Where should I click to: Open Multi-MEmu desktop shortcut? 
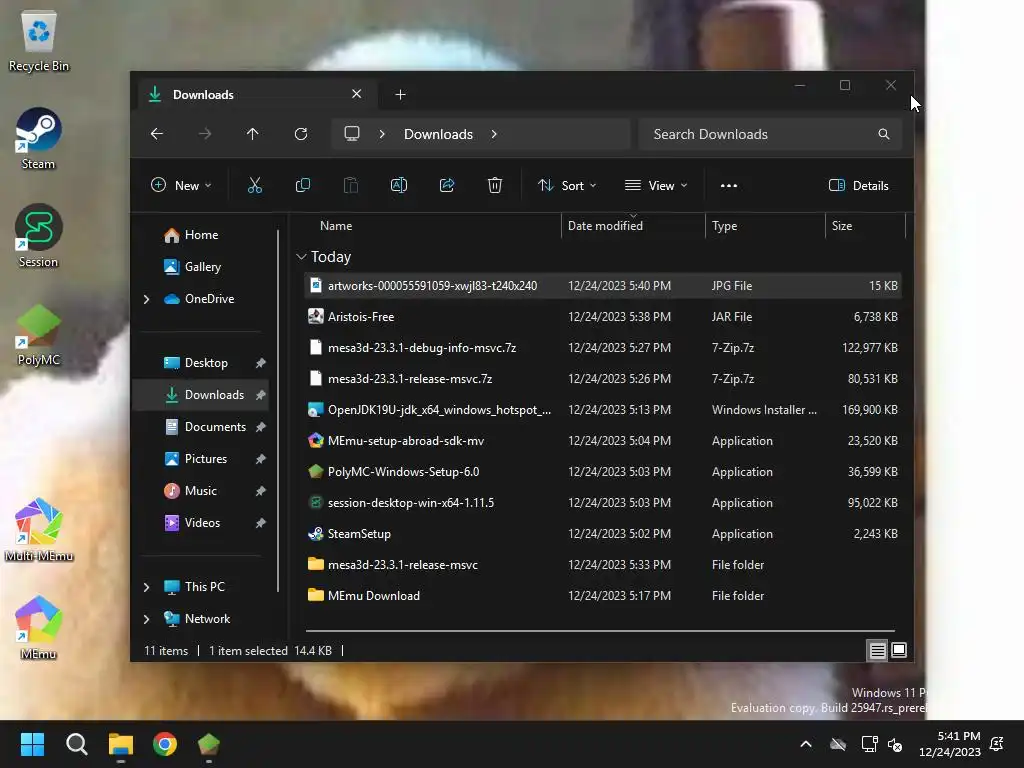[39, 530]
